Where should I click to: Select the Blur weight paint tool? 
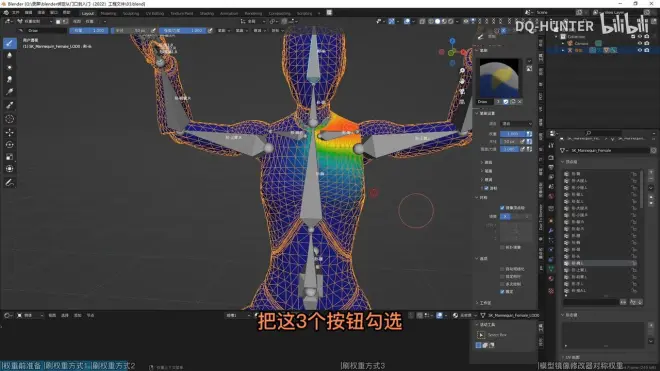[x=9, y=55]
